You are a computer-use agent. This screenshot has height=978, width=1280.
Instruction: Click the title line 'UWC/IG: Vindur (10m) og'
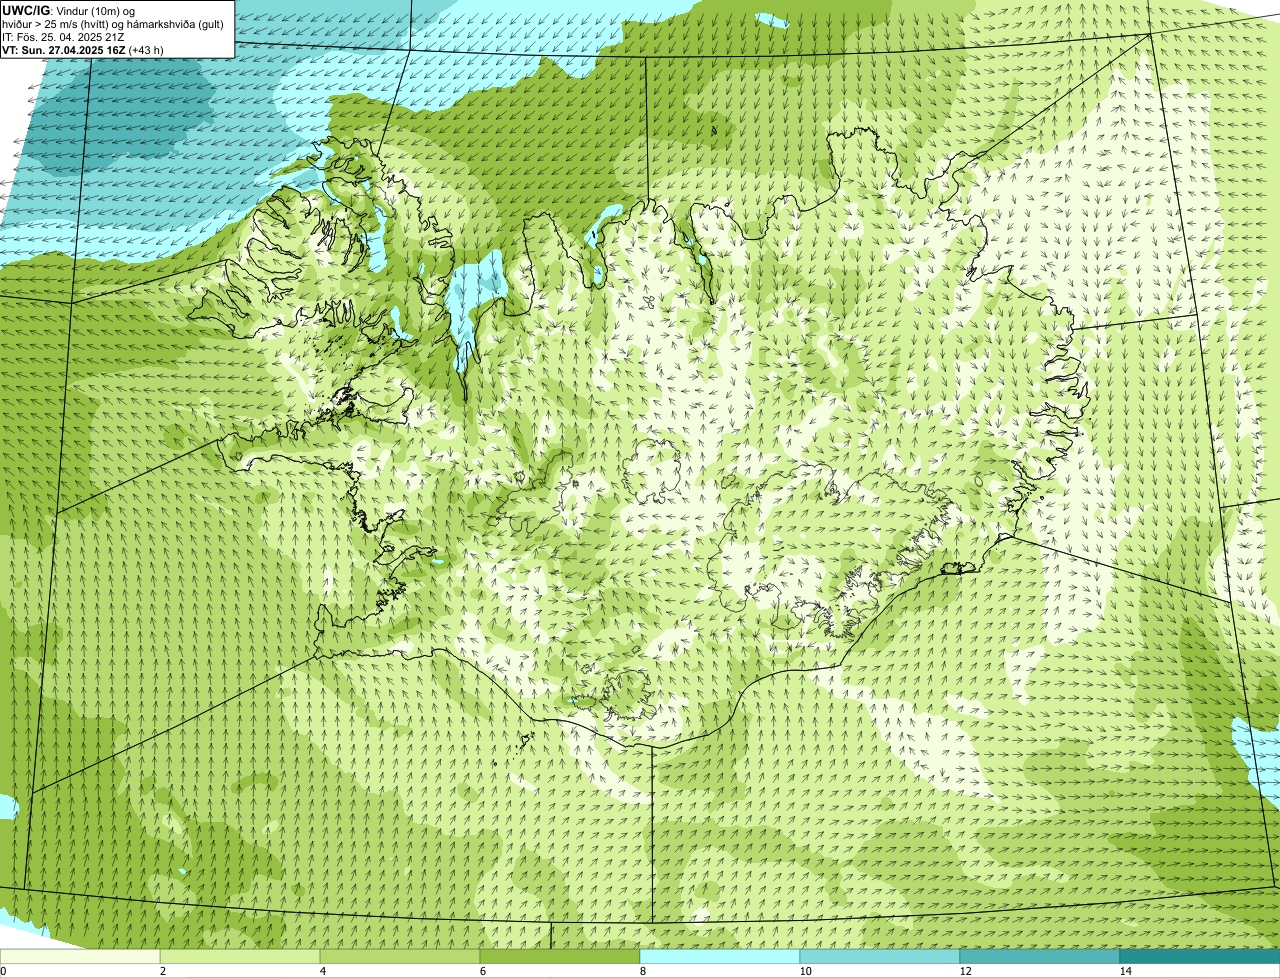tap(68, 11)
